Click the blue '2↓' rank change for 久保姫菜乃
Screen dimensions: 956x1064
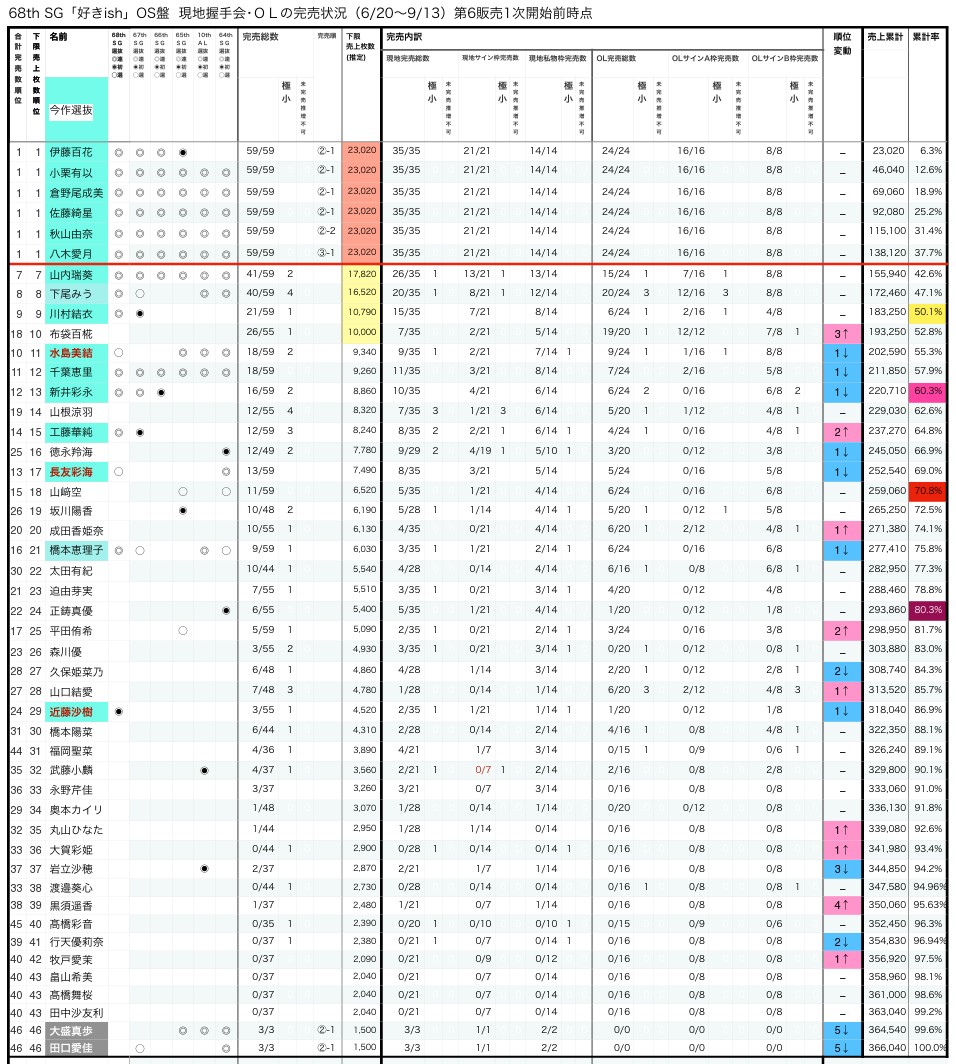click(x=841, y=671)
